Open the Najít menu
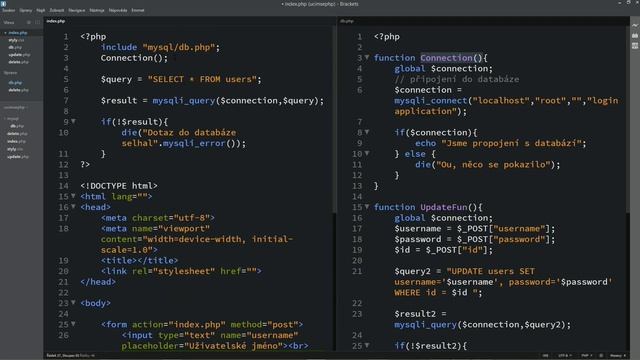640x360 pixels. click(x=41, y=10)
